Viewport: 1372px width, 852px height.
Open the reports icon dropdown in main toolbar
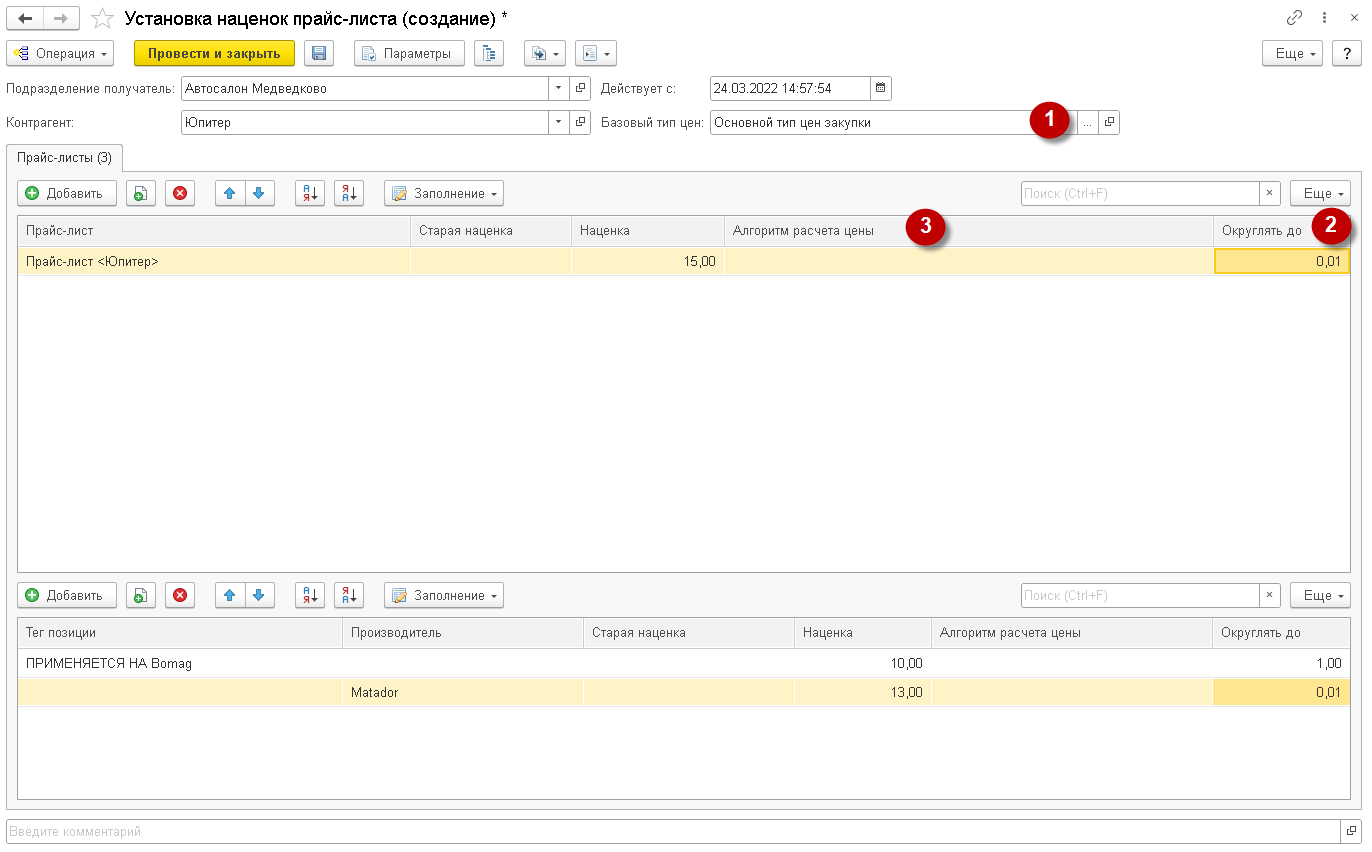pos(595,54)
